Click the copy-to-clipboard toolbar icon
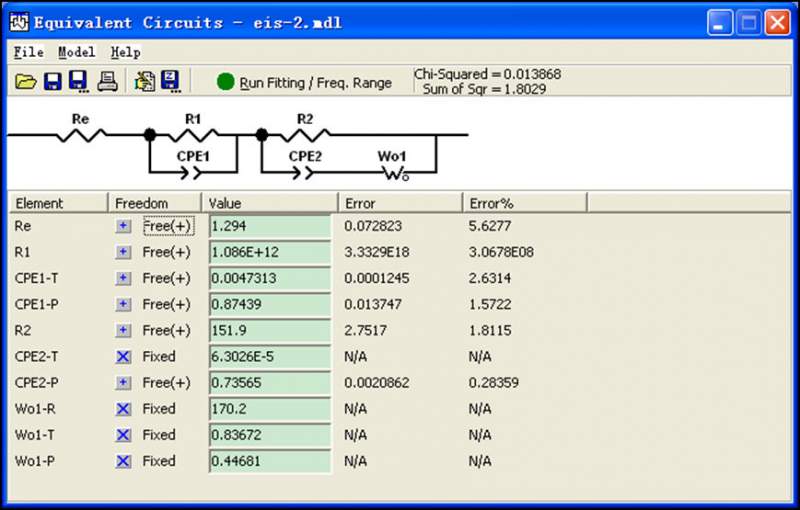800x510 pixels. [145, 82]
